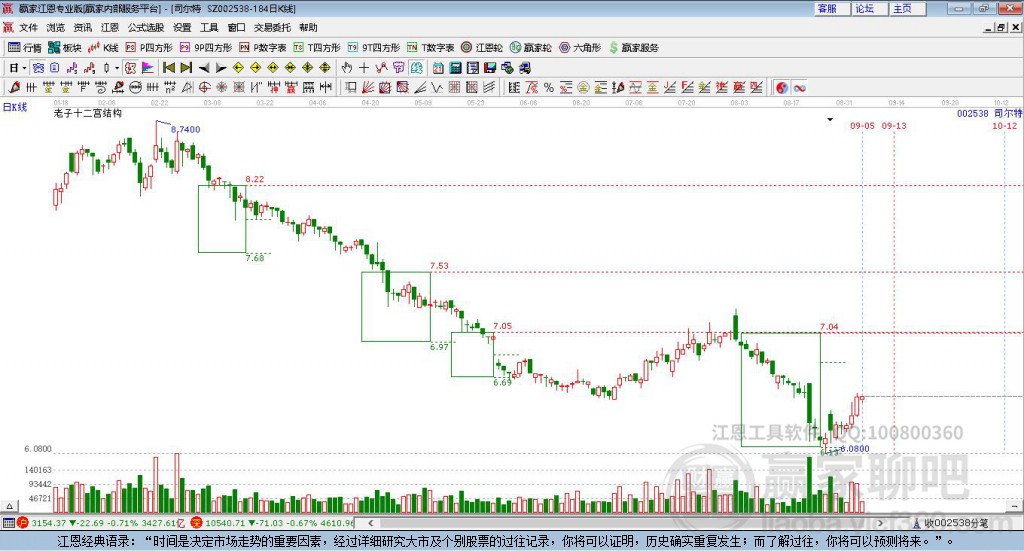The image size is (1024, 551).
Task: Click the stock code 002538 label
Action: click(x=972, y=113)
